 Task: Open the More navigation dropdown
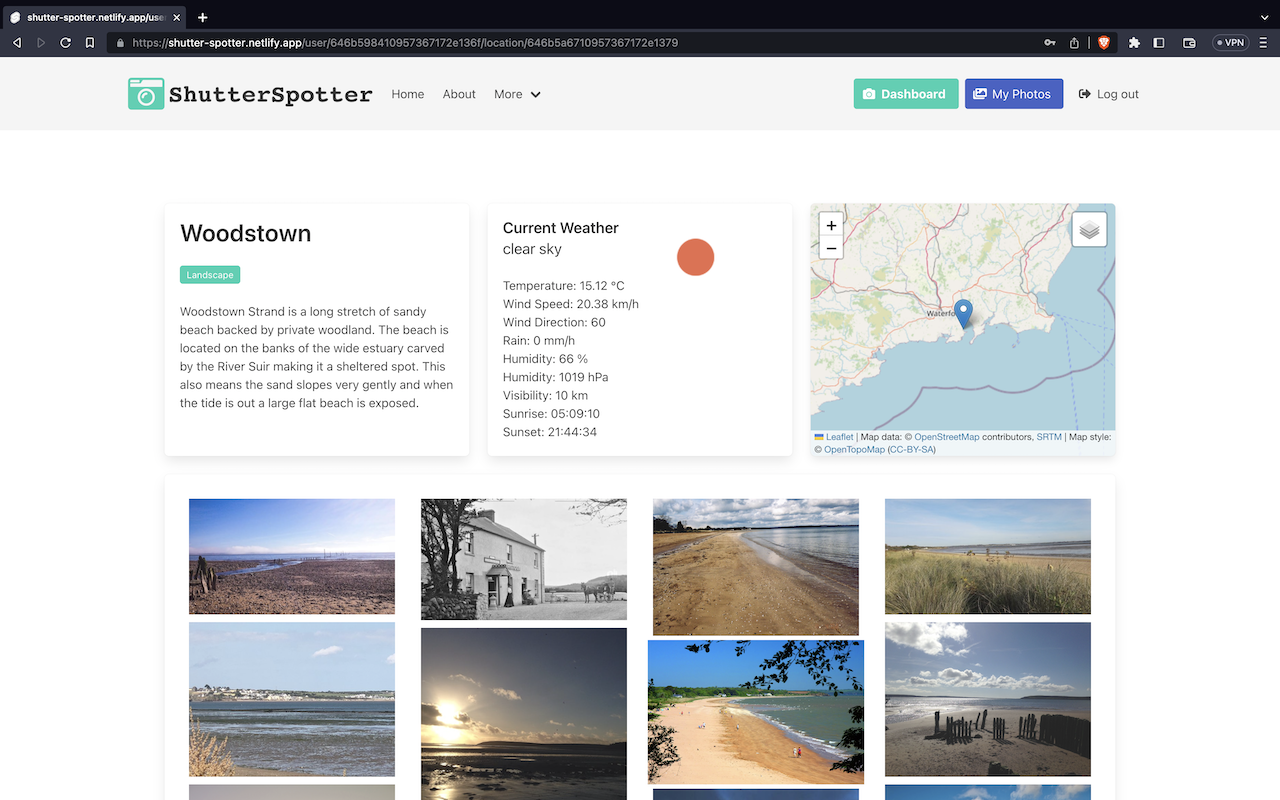pyautogui.click(x=516, y=94)
